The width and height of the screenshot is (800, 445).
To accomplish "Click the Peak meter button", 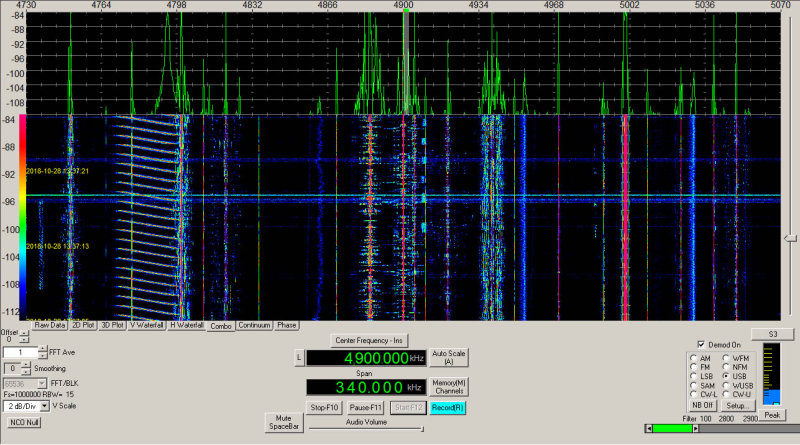I will [772, 415].
